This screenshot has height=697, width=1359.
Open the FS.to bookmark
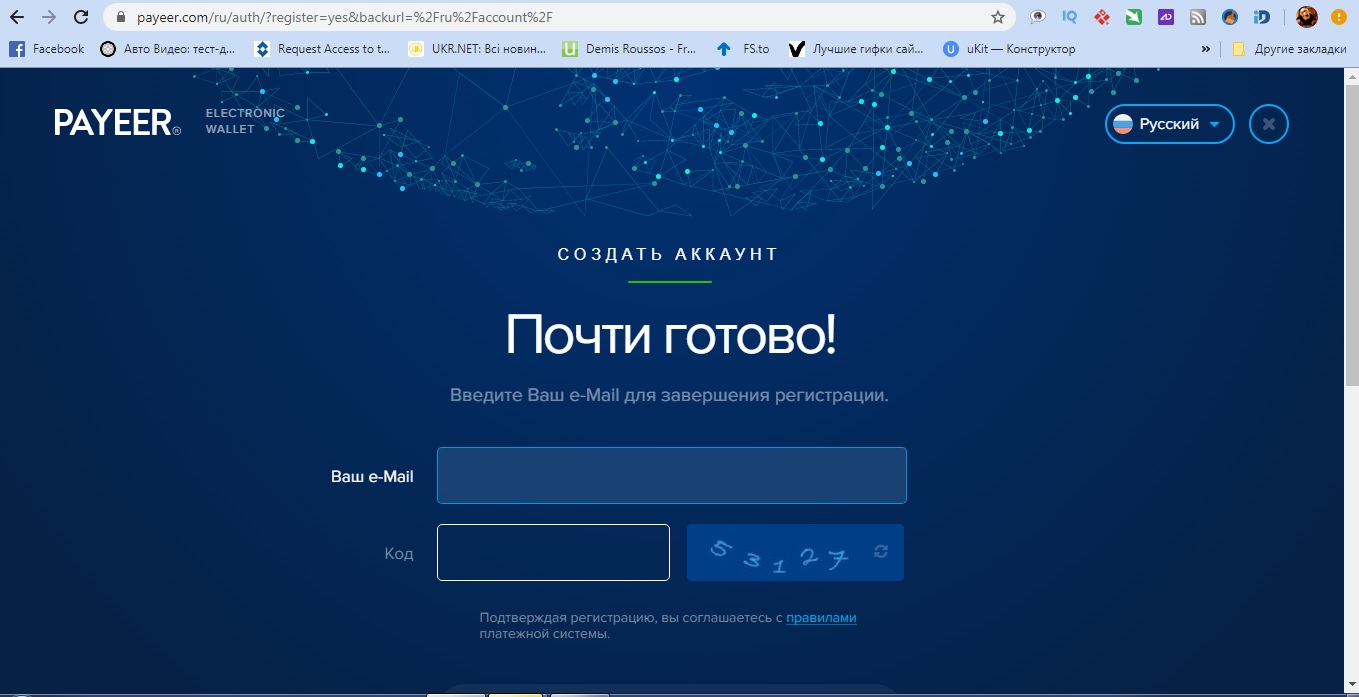(743, 48)
